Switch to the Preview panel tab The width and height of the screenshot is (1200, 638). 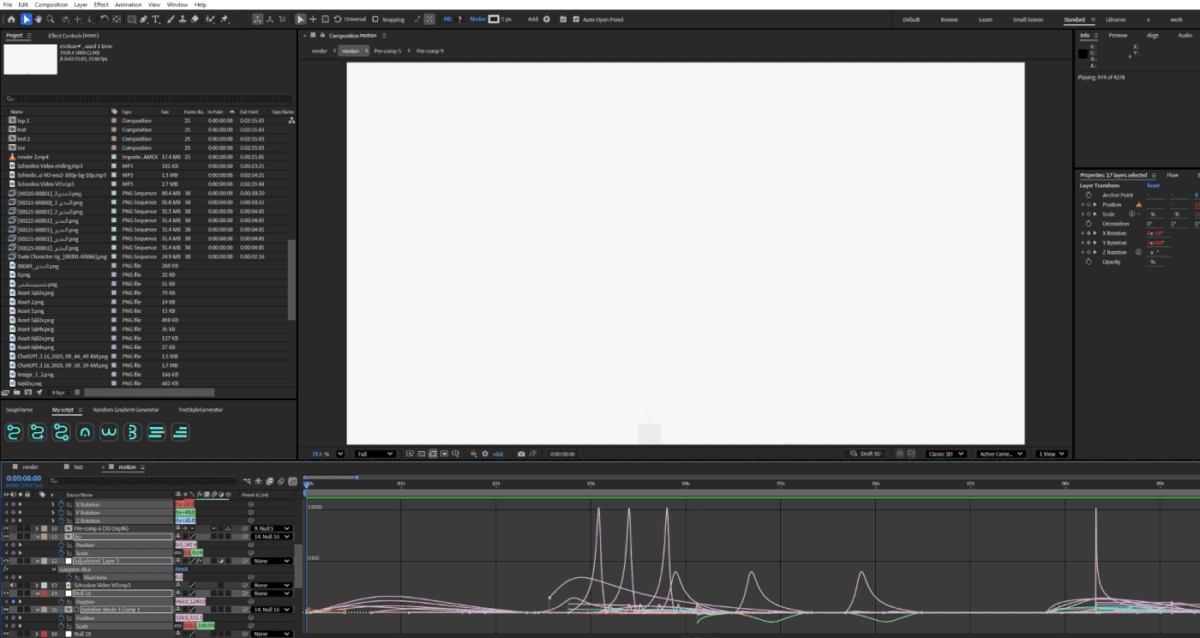1118,35
